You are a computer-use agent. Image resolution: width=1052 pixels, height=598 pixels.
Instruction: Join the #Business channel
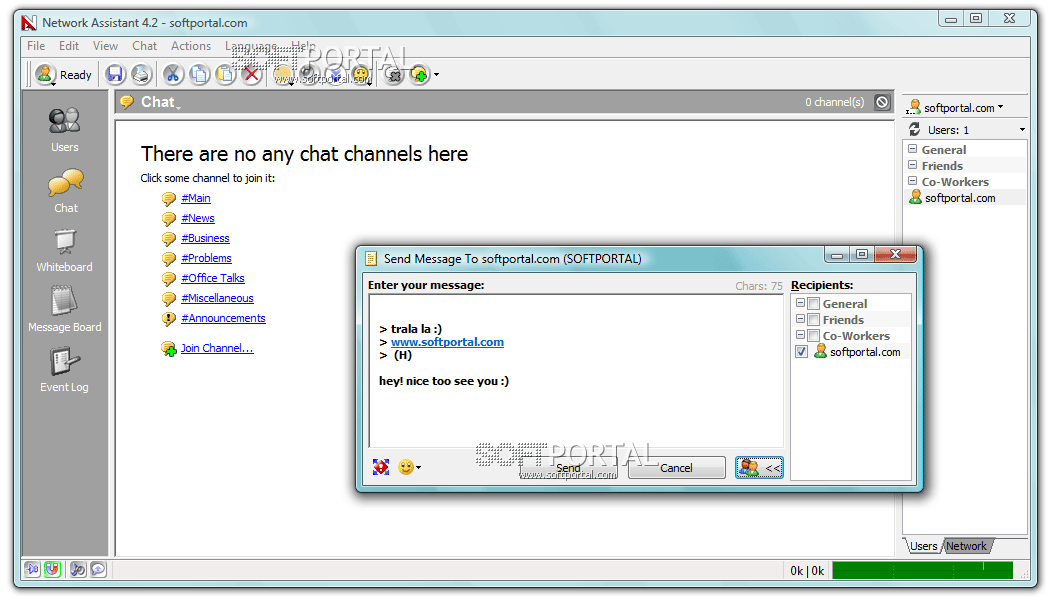[205, 238]
